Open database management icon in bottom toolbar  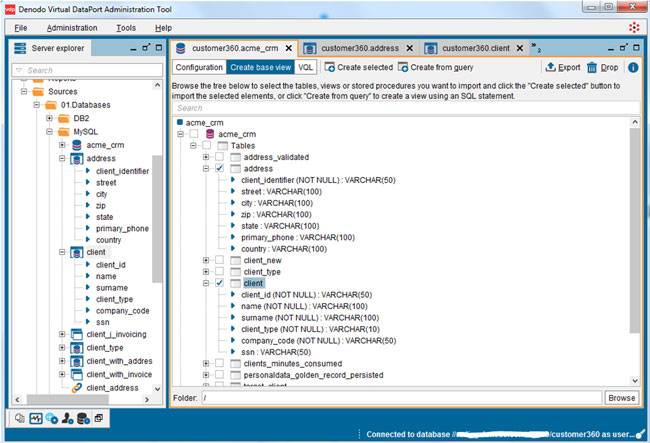tap(83, 419)
